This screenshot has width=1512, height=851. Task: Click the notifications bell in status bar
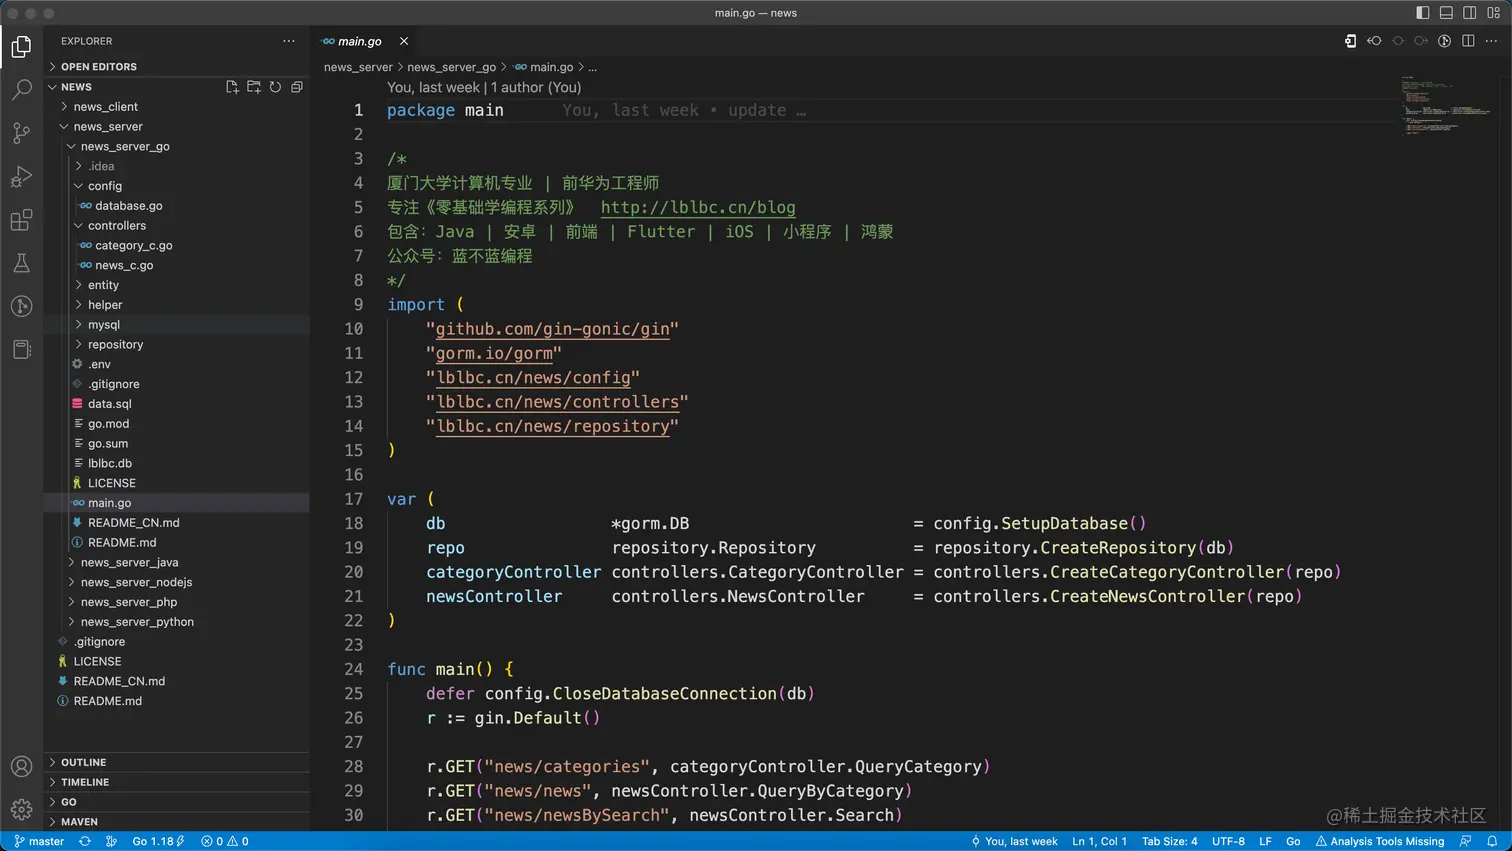pos(1492,842)
